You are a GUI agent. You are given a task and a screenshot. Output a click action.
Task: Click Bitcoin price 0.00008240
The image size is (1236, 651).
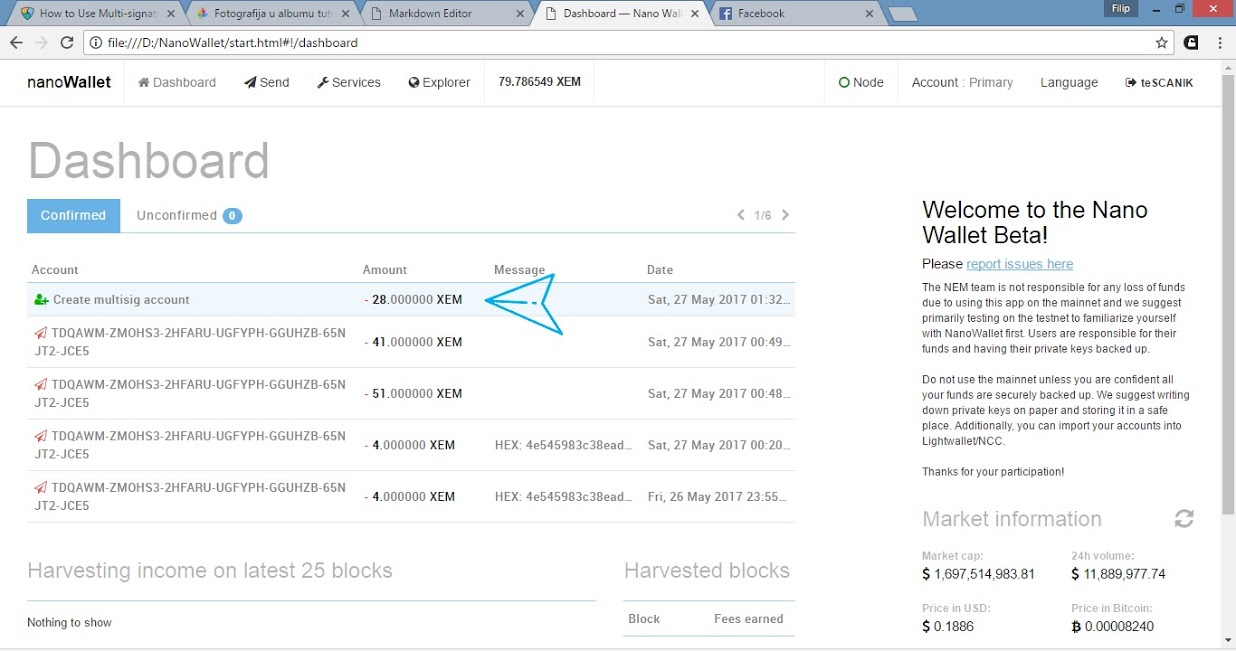coord(1112,626)
